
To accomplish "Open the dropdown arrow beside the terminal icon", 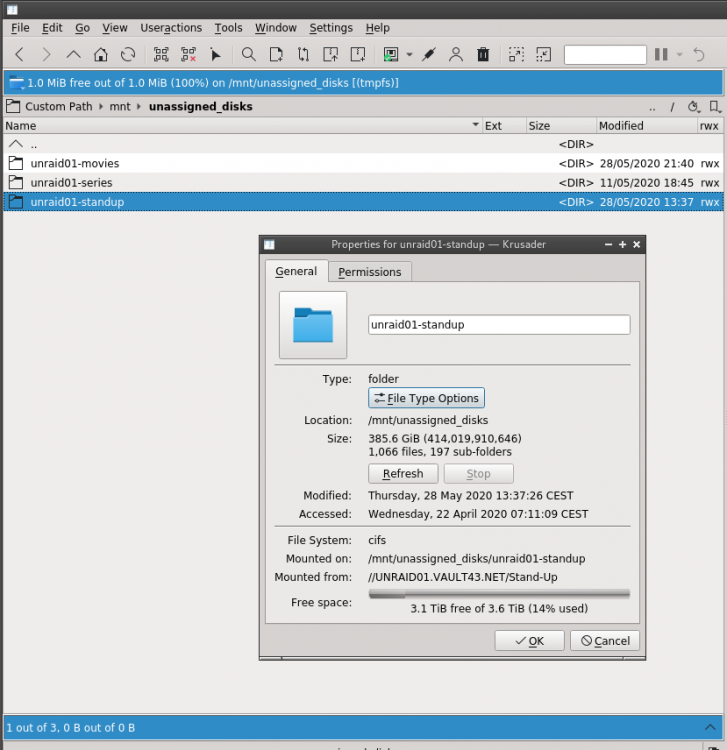I will point(409,55).
